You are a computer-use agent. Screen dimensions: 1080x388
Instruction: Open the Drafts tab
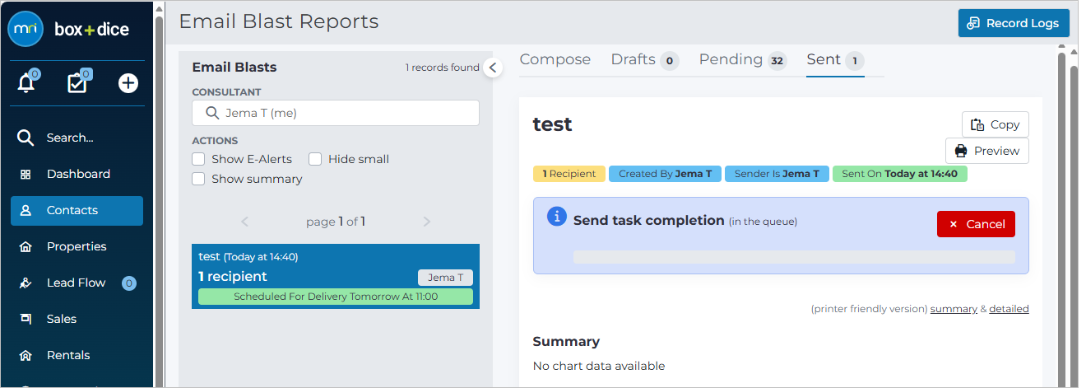coord(645,60)
